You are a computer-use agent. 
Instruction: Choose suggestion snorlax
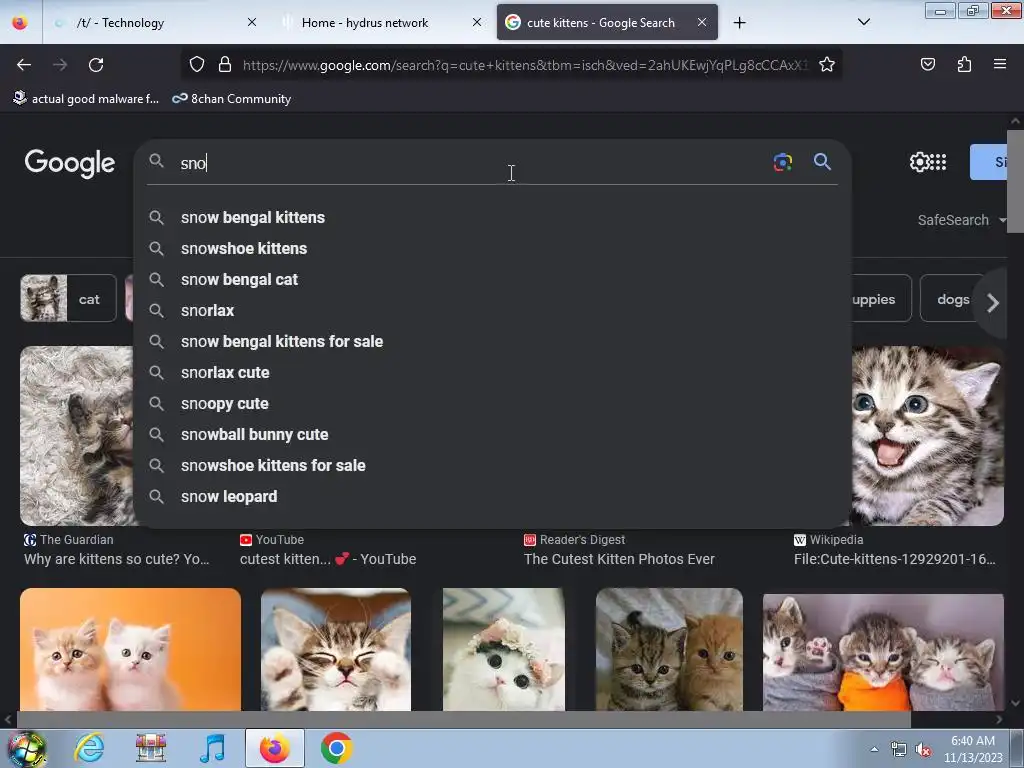click(492, 310)
